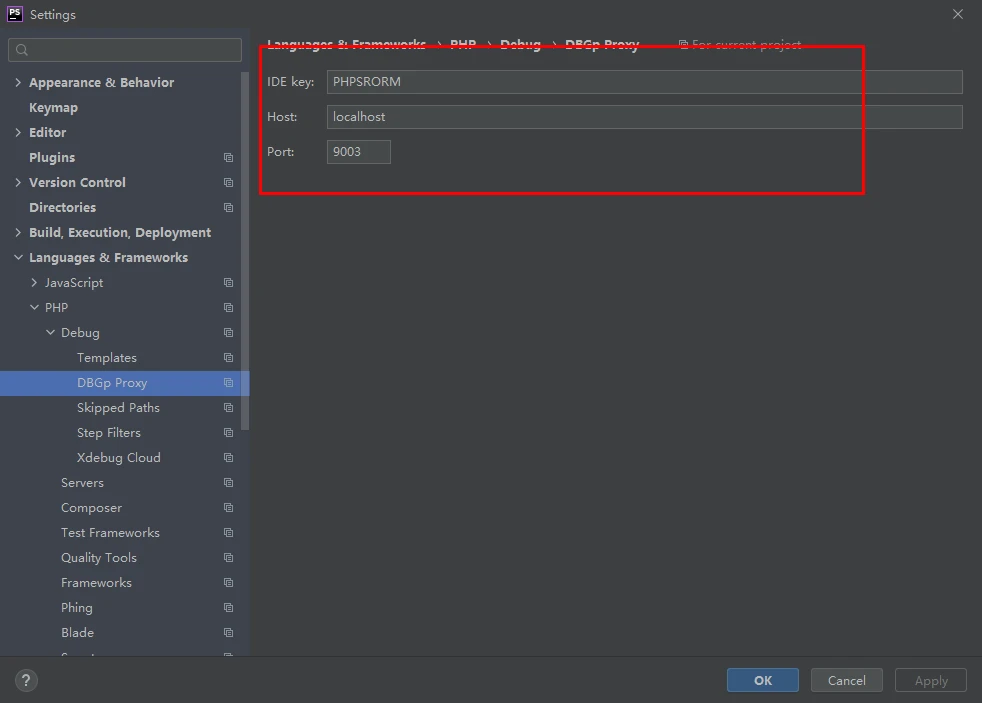
Task: Click the search magnifier icon in settings
Action: pyautogui.click(x=22, y=50)
